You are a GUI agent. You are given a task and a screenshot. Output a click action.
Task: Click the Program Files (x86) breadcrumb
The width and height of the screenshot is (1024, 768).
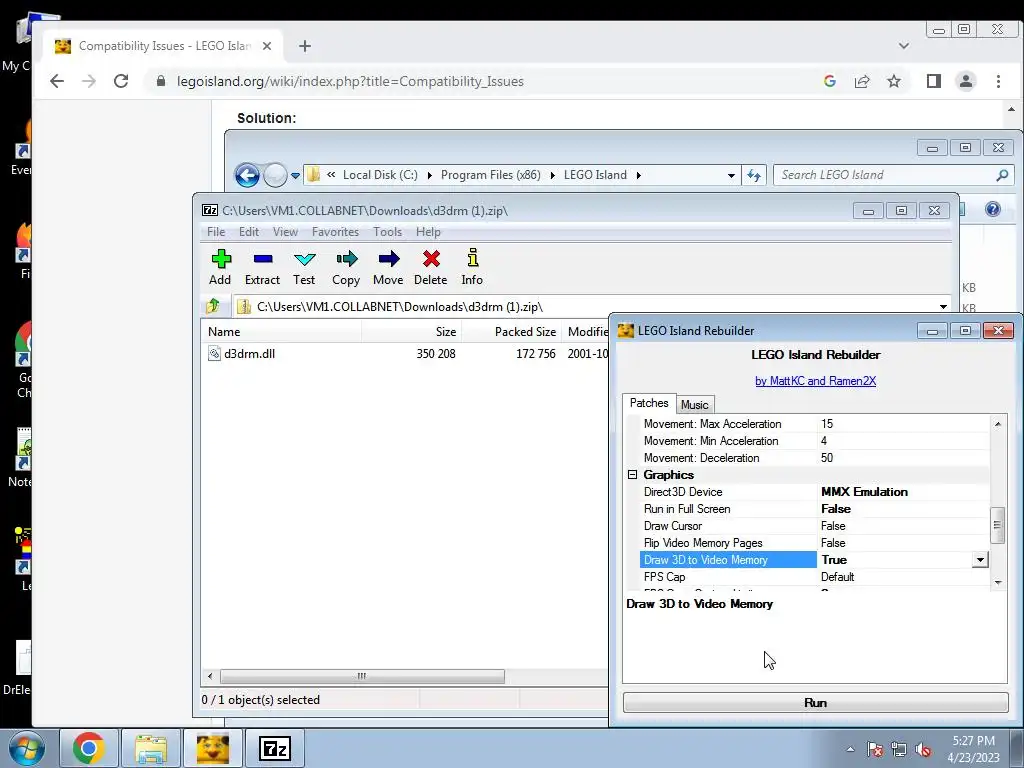pyautogui.click(x=490, y=175)
